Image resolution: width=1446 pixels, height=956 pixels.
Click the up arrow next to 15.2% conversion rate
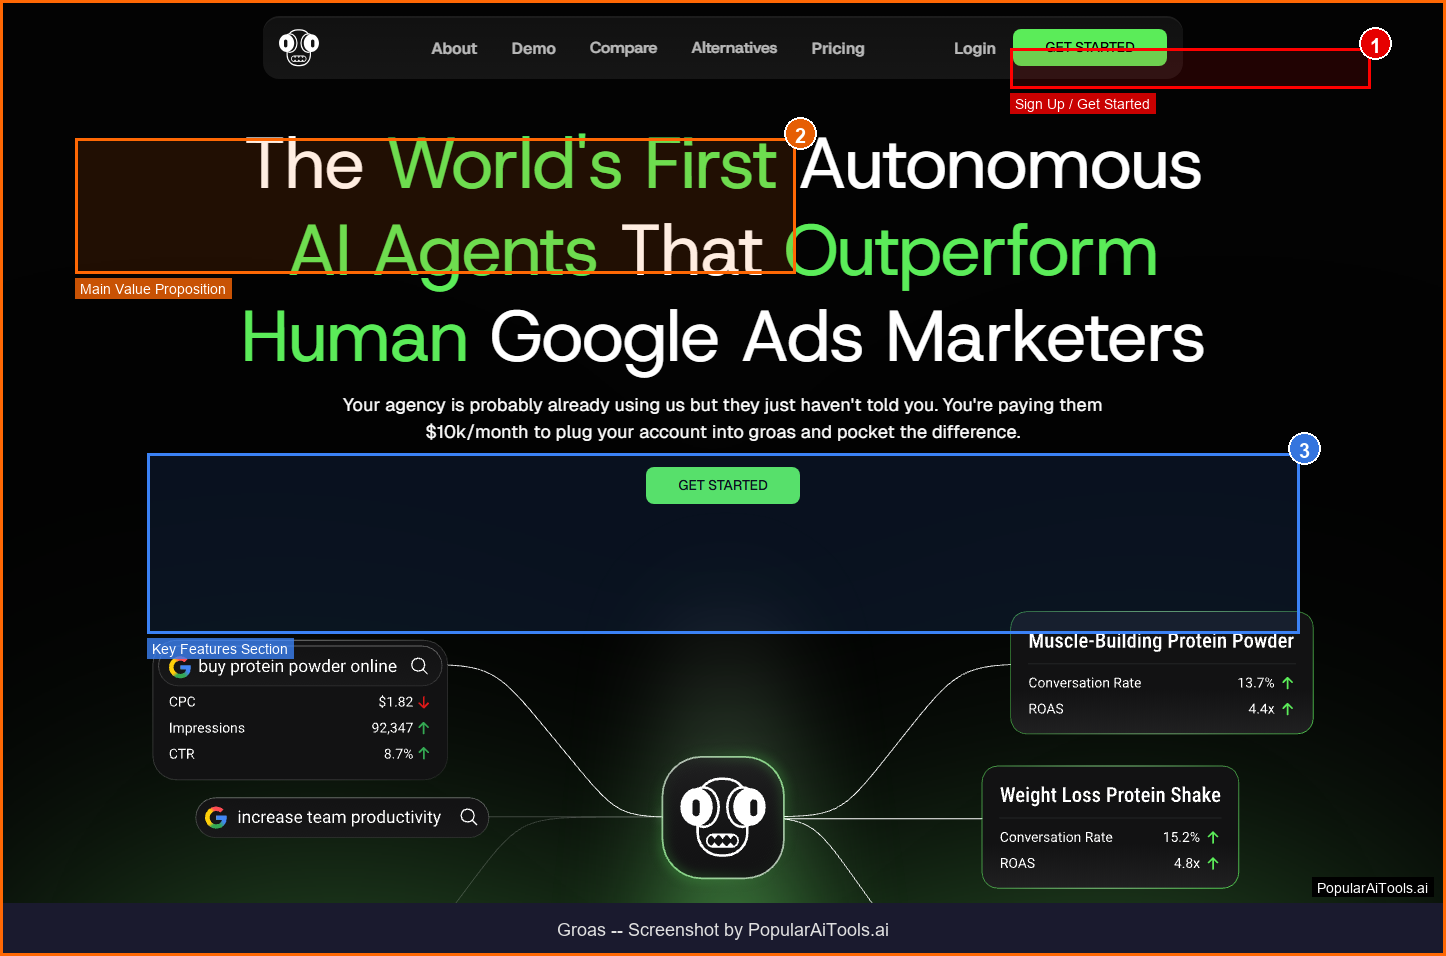tap(1213, 837)
